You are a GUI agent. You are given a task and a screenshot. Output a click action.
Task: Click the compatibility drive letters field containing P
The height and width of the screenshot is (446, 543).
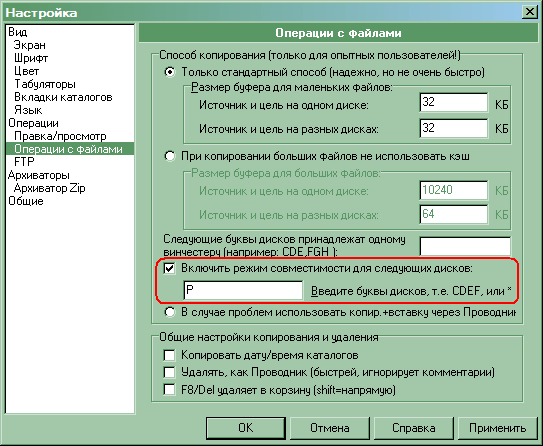pos(243,290)
